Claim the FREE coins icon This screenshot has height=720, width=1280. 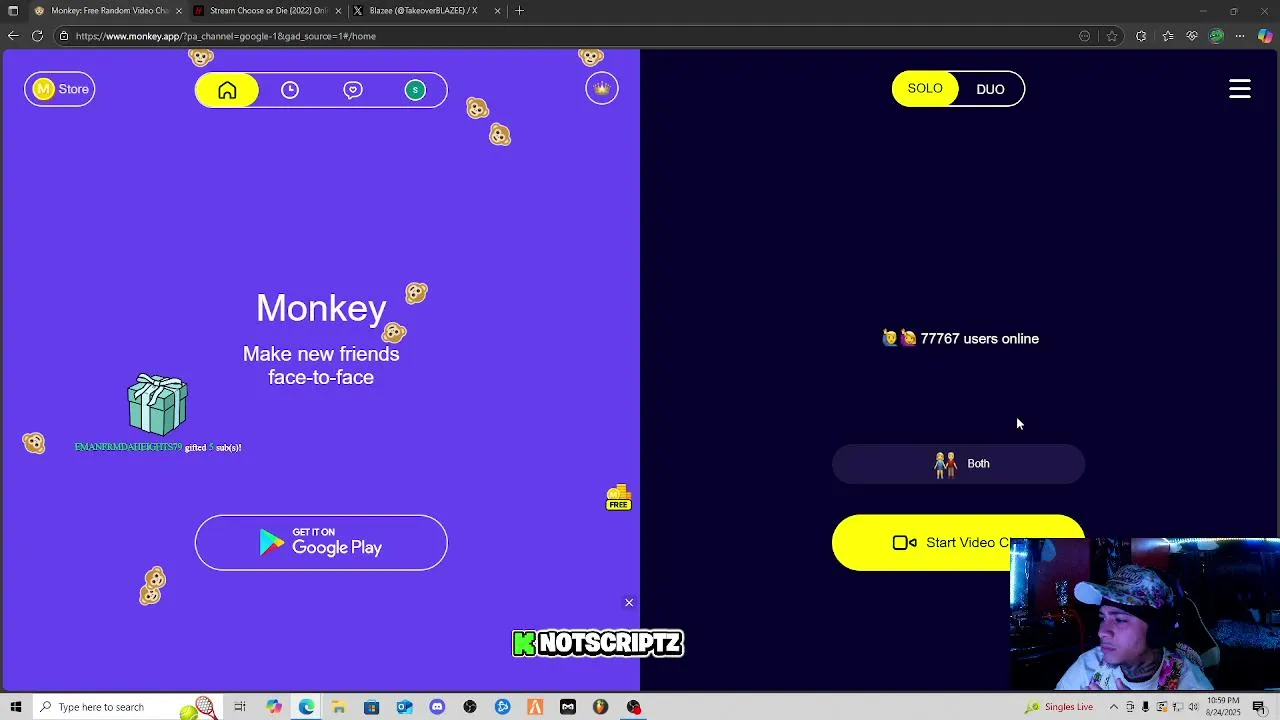click(618, 497)
